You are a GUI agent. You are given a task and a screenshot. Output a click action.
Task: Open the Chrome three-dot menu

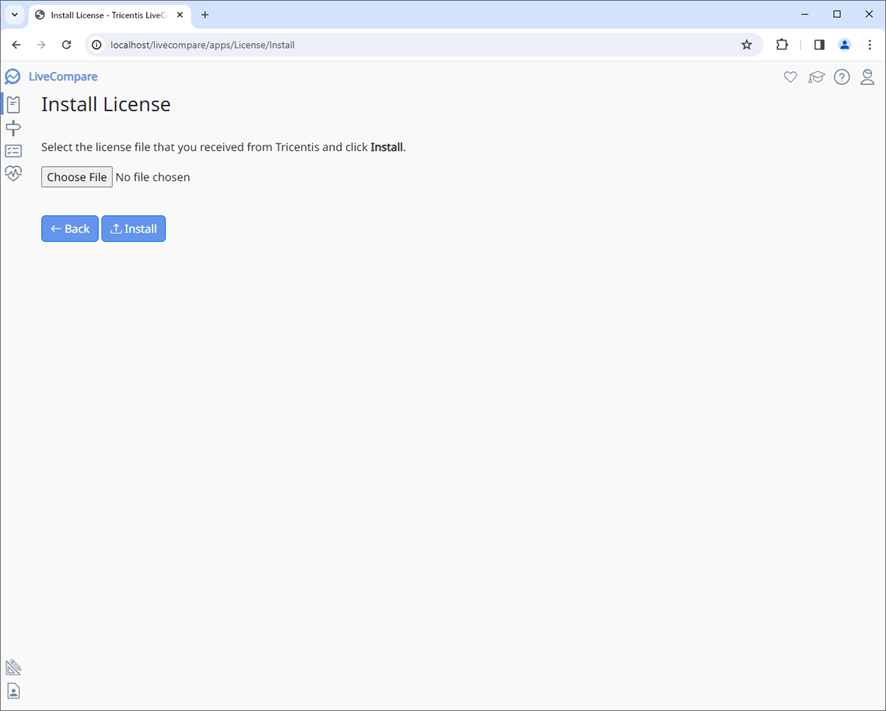point(871,45)
